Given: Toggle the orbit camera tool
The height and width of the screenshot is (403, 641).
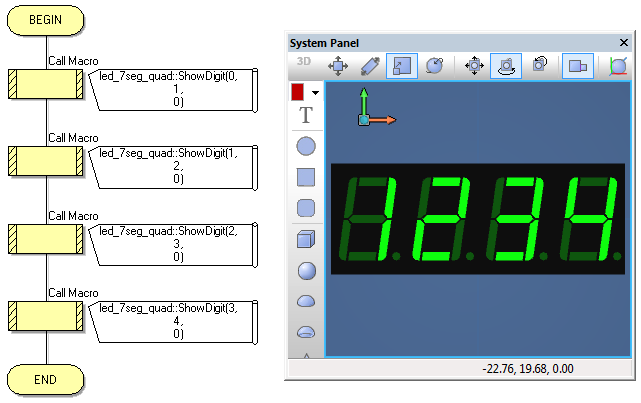Looking at the screenshot, I should [x=506, y=66].
